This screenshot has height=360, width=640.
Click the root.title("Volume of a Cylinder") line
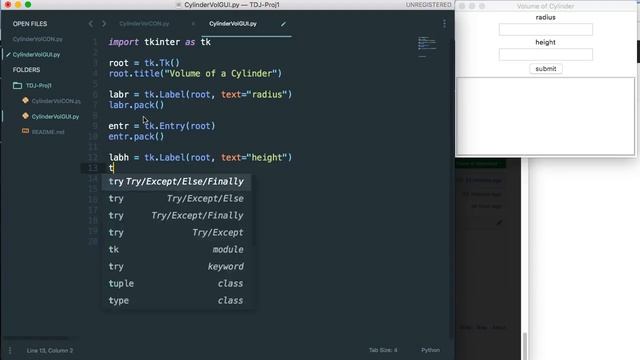click(x=195, y=74)
